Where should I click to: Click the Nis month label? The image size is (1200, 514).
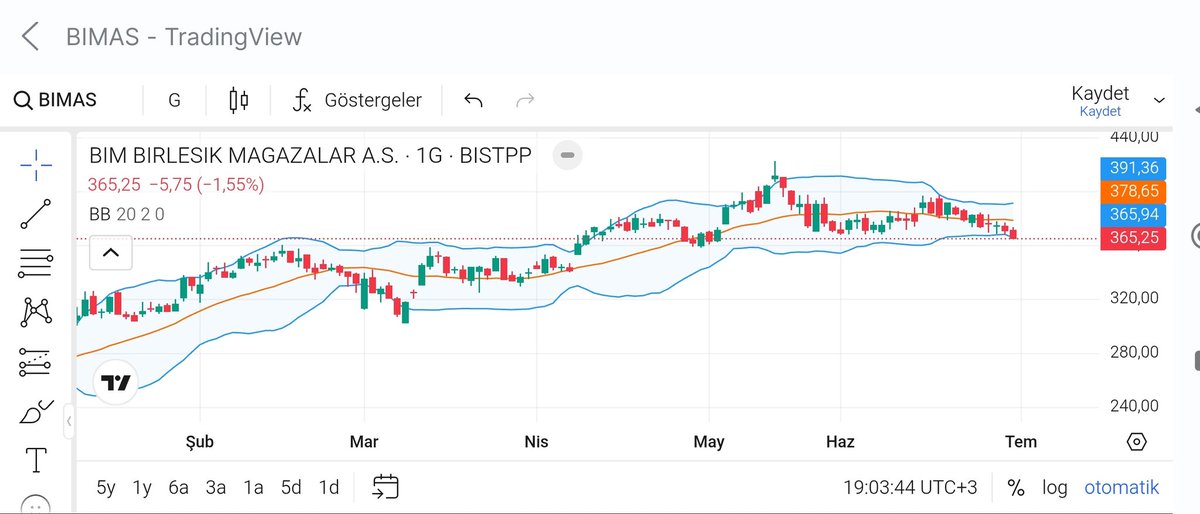[x=536, y=442]
